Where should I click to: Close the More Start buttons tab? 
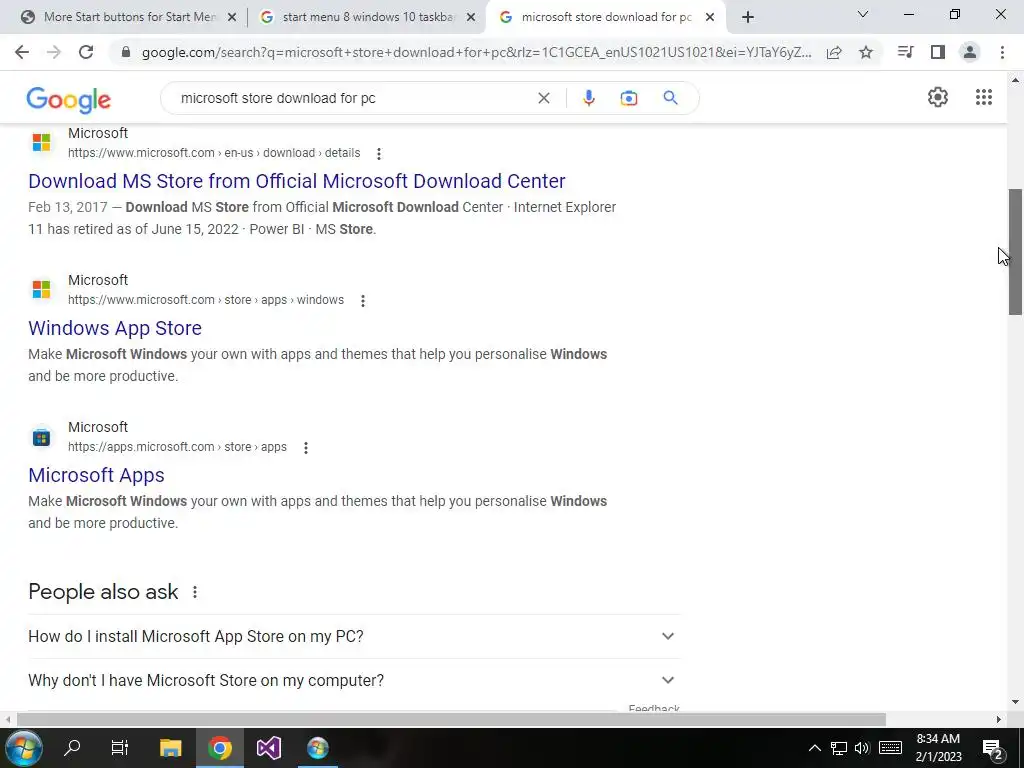[232, 18]
